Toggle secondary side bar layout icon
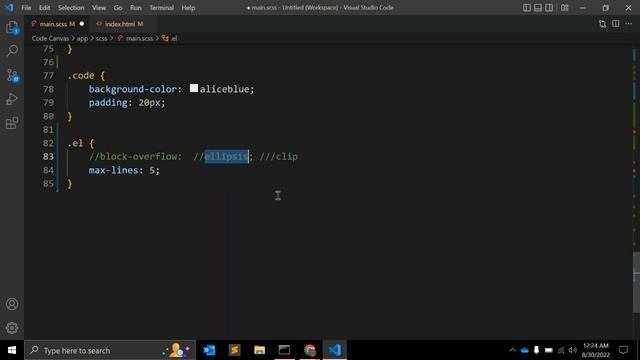The image size is (640, 360). pyautogui.click(x=549, y=8)
